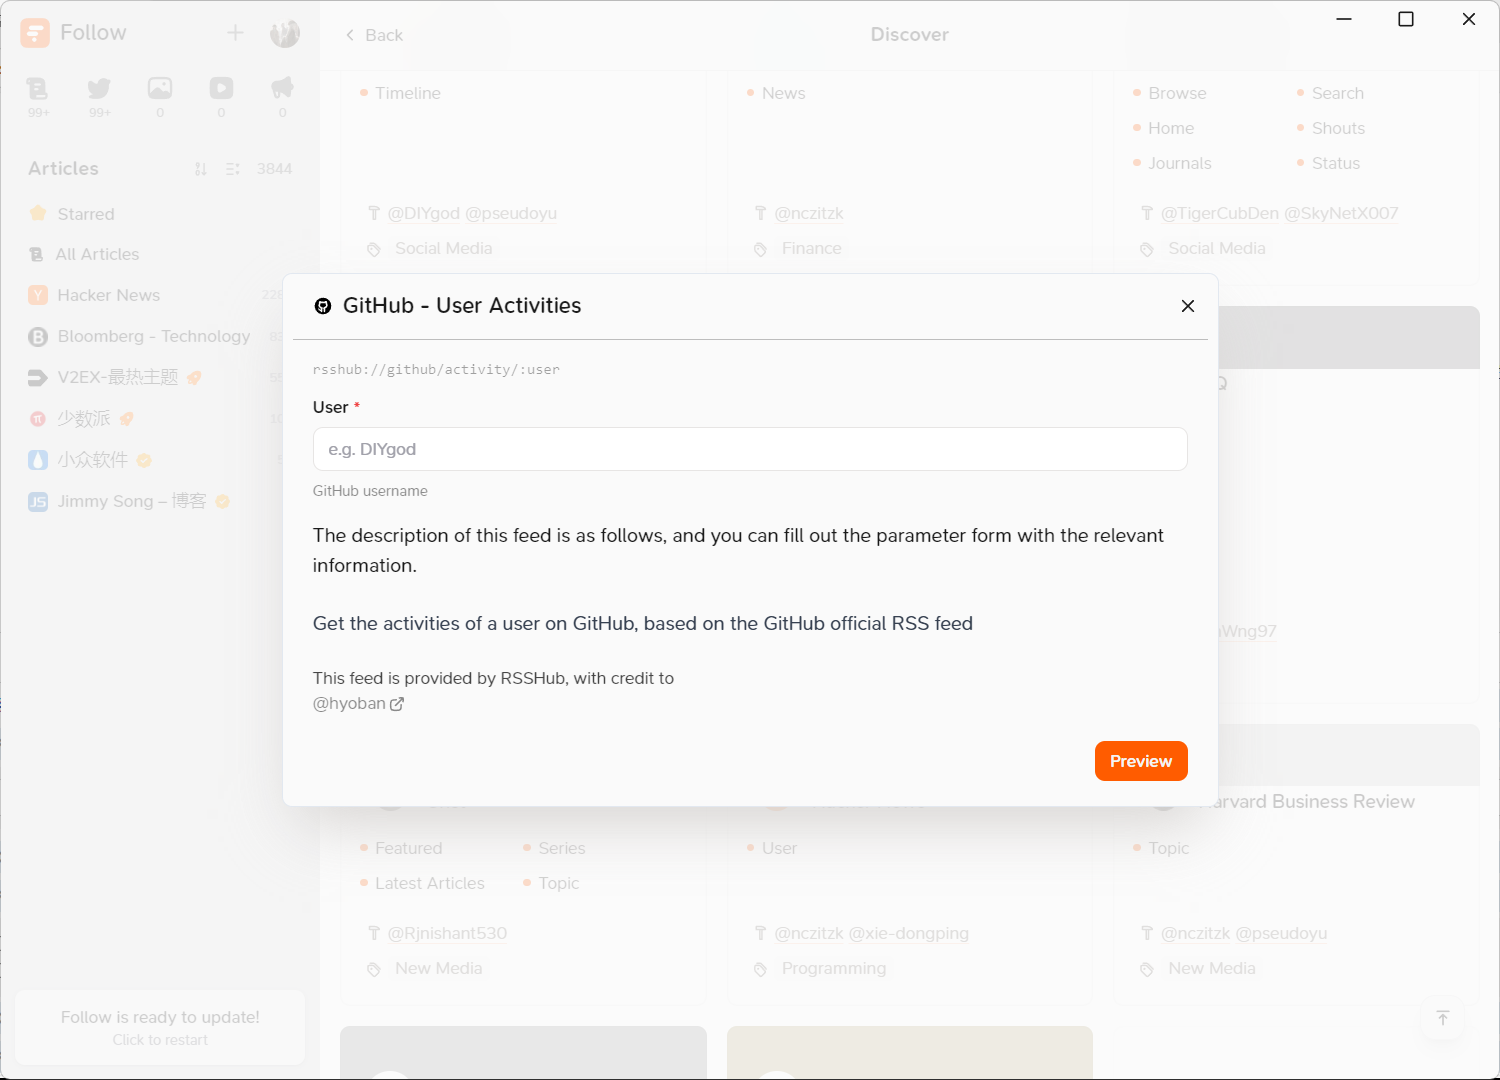Open the @hyoban credit link
Image resolution: width=1500 pixels, height=1080 pixels.
[358, 703]
